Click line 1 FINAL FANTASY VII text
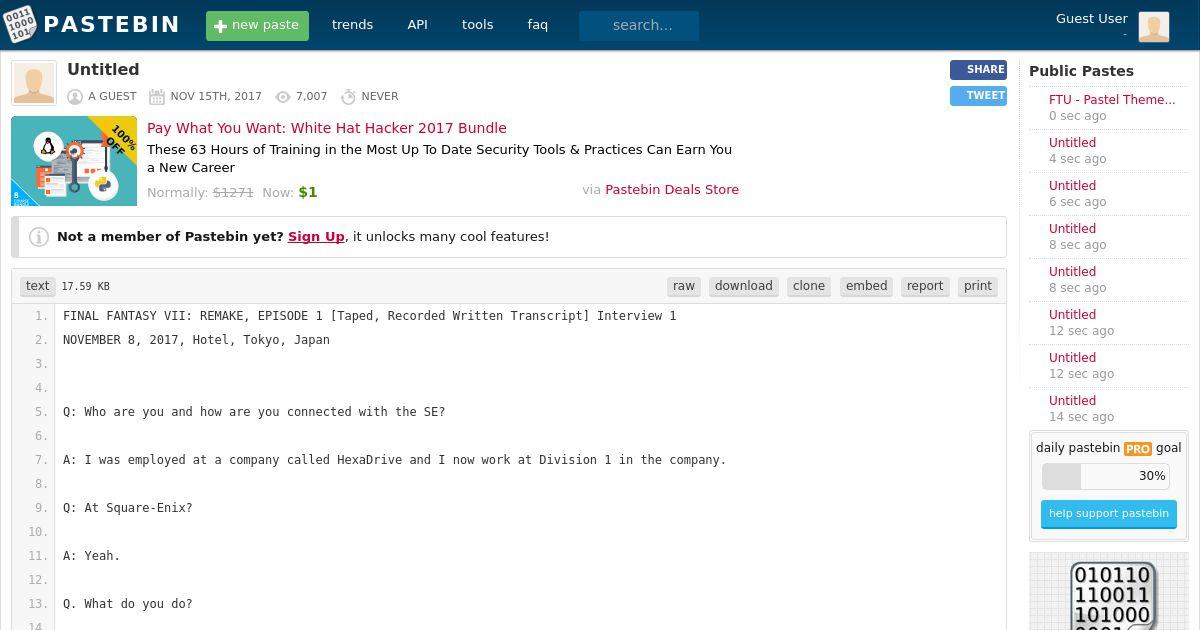The width and height of the screenshot is (1200, 630). coord(370,316)
